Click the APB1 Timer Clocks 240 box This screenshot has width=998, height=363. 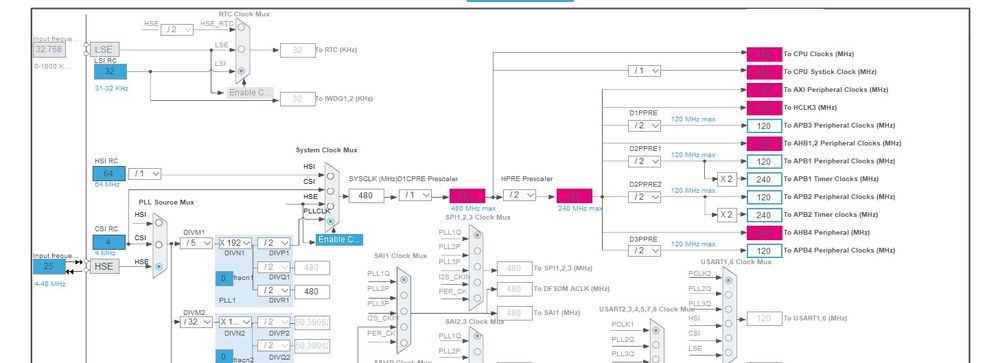click(764, 179)
